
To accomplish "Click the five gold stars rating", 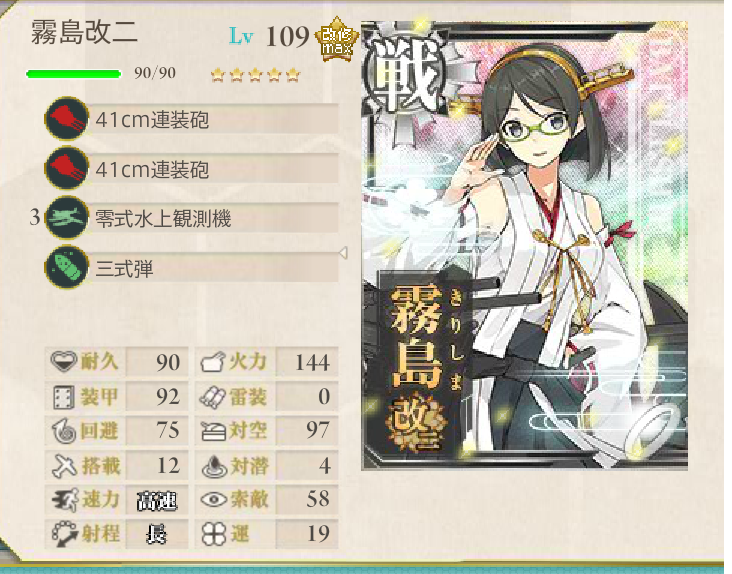I will (x=255, y=75).
